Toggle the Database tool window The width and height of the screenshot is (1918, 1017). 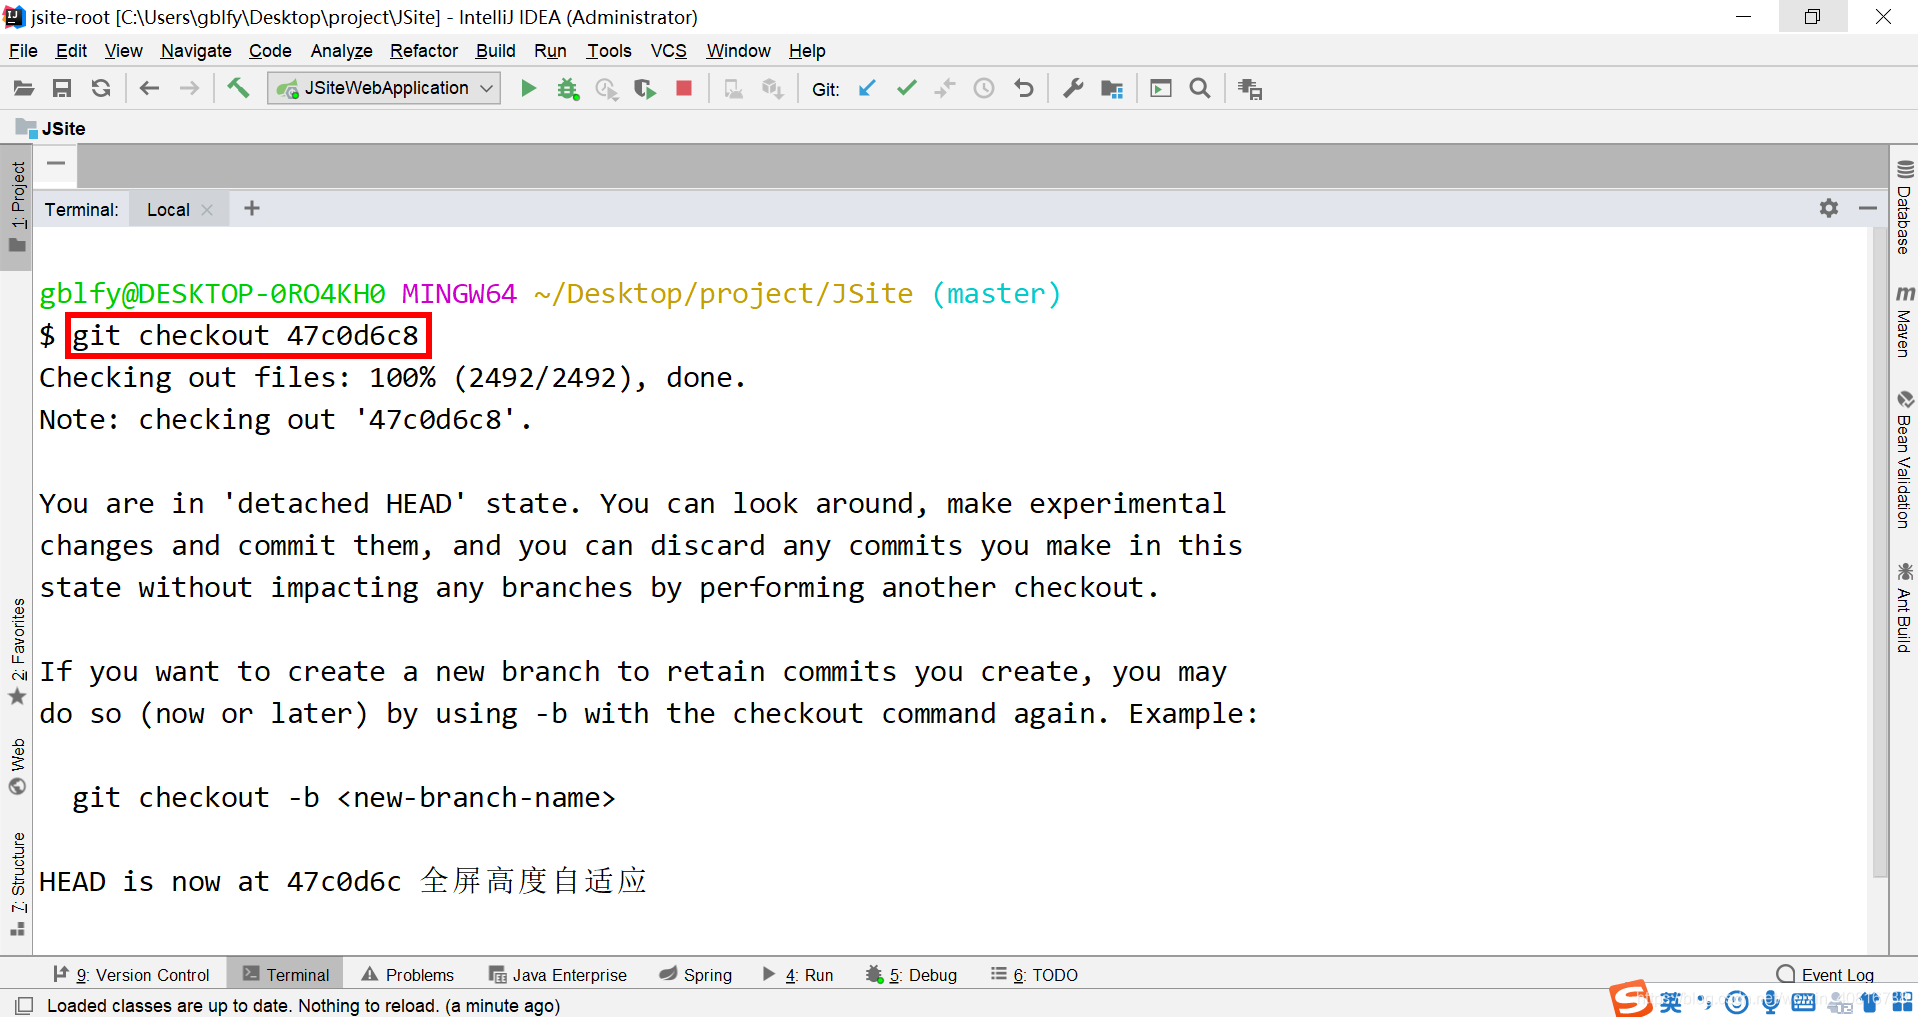tap(1904, 207)
